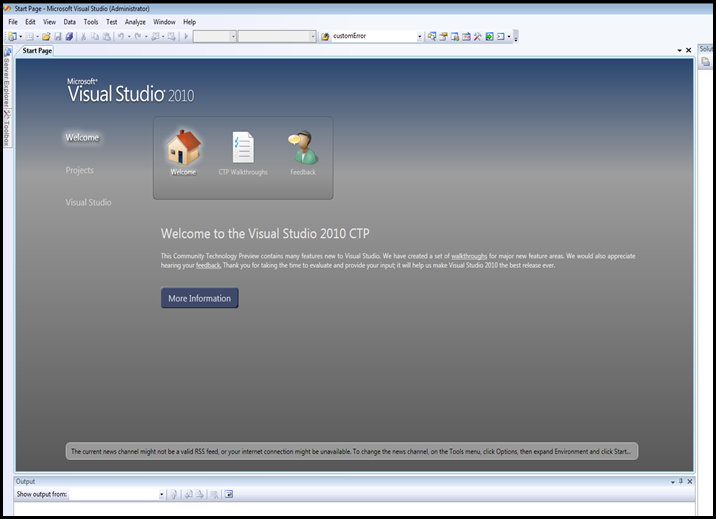
Task: Open the Server Explorer side tab
Action: [7, 77]
